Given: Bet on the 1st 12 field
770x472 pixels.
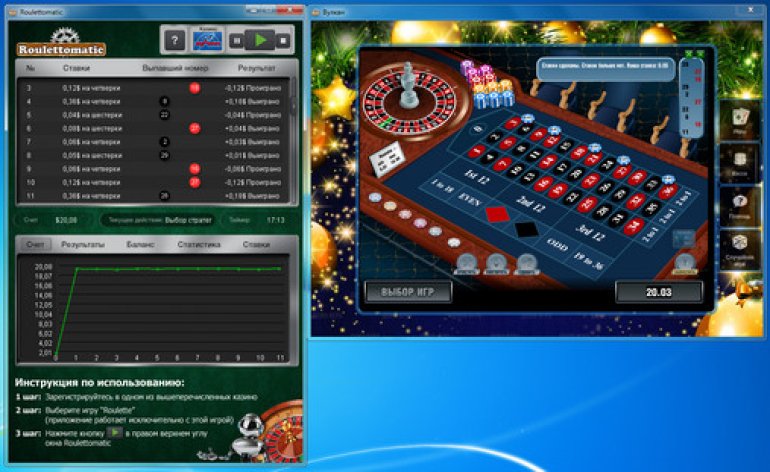Looking at the screenshot, I should (x=476, y=176).
